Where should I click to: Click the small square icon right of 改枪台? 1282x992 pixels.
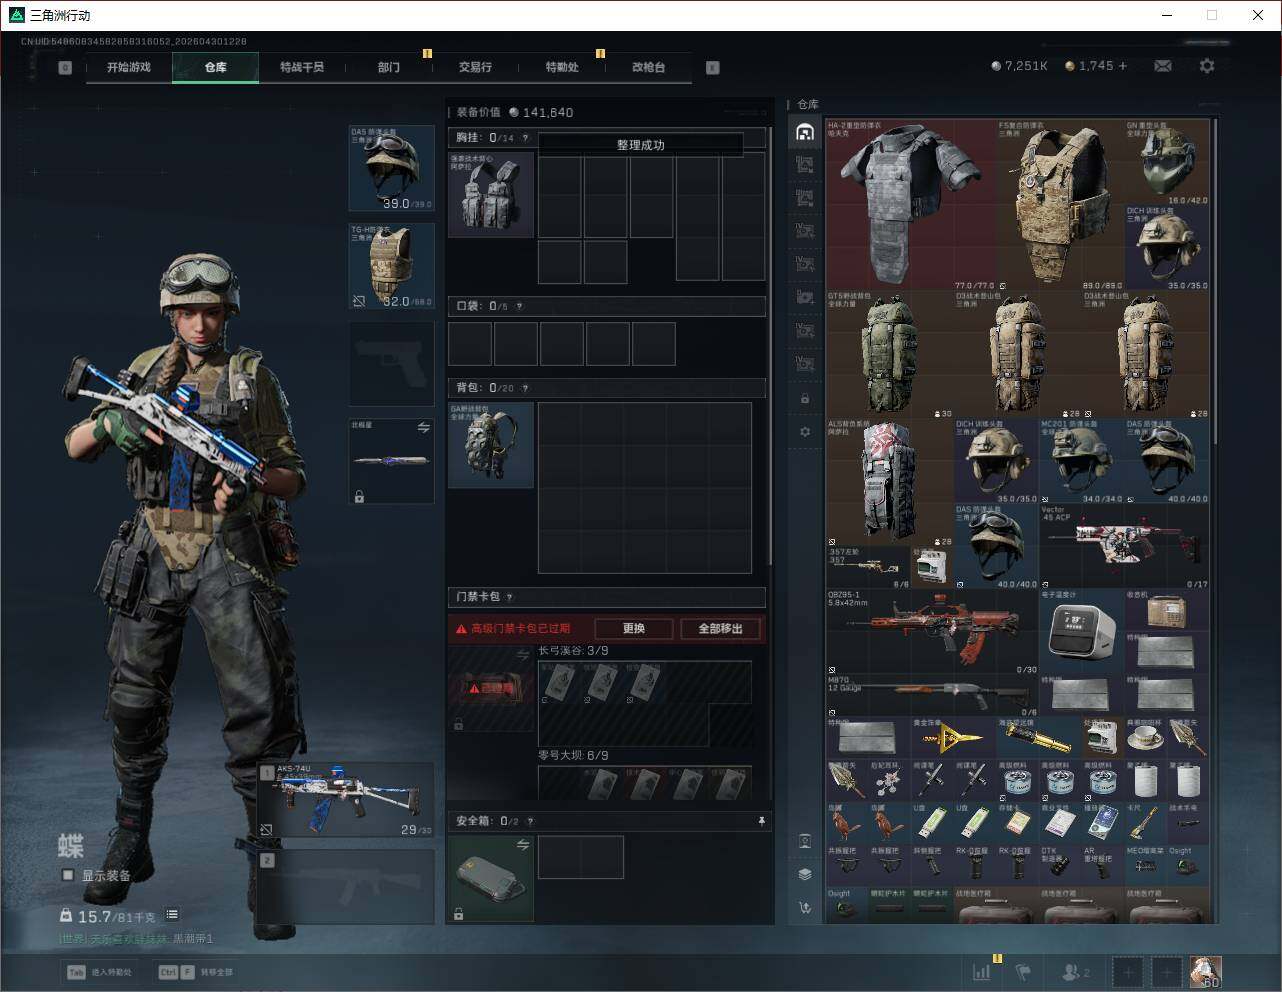(x=712, y=68)
